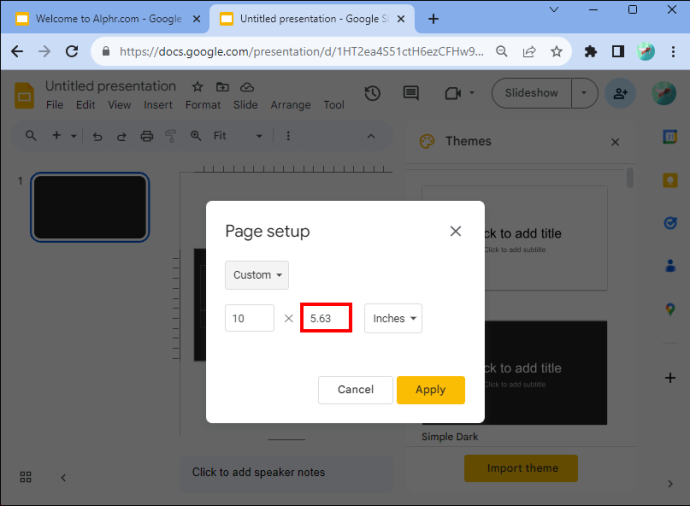Open the Inches unit dropdown

coord(393,318)
